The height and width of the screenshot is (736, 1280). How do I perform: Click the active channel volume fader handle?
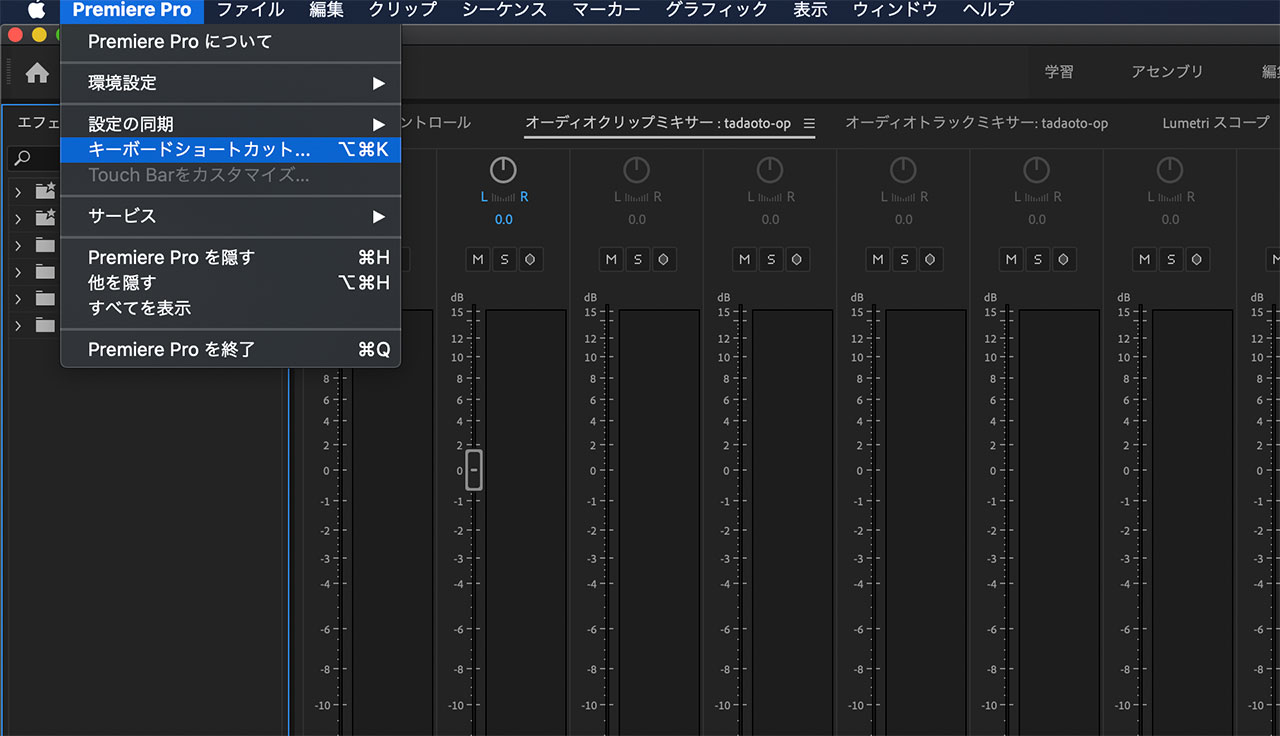(x=474, y=470)
